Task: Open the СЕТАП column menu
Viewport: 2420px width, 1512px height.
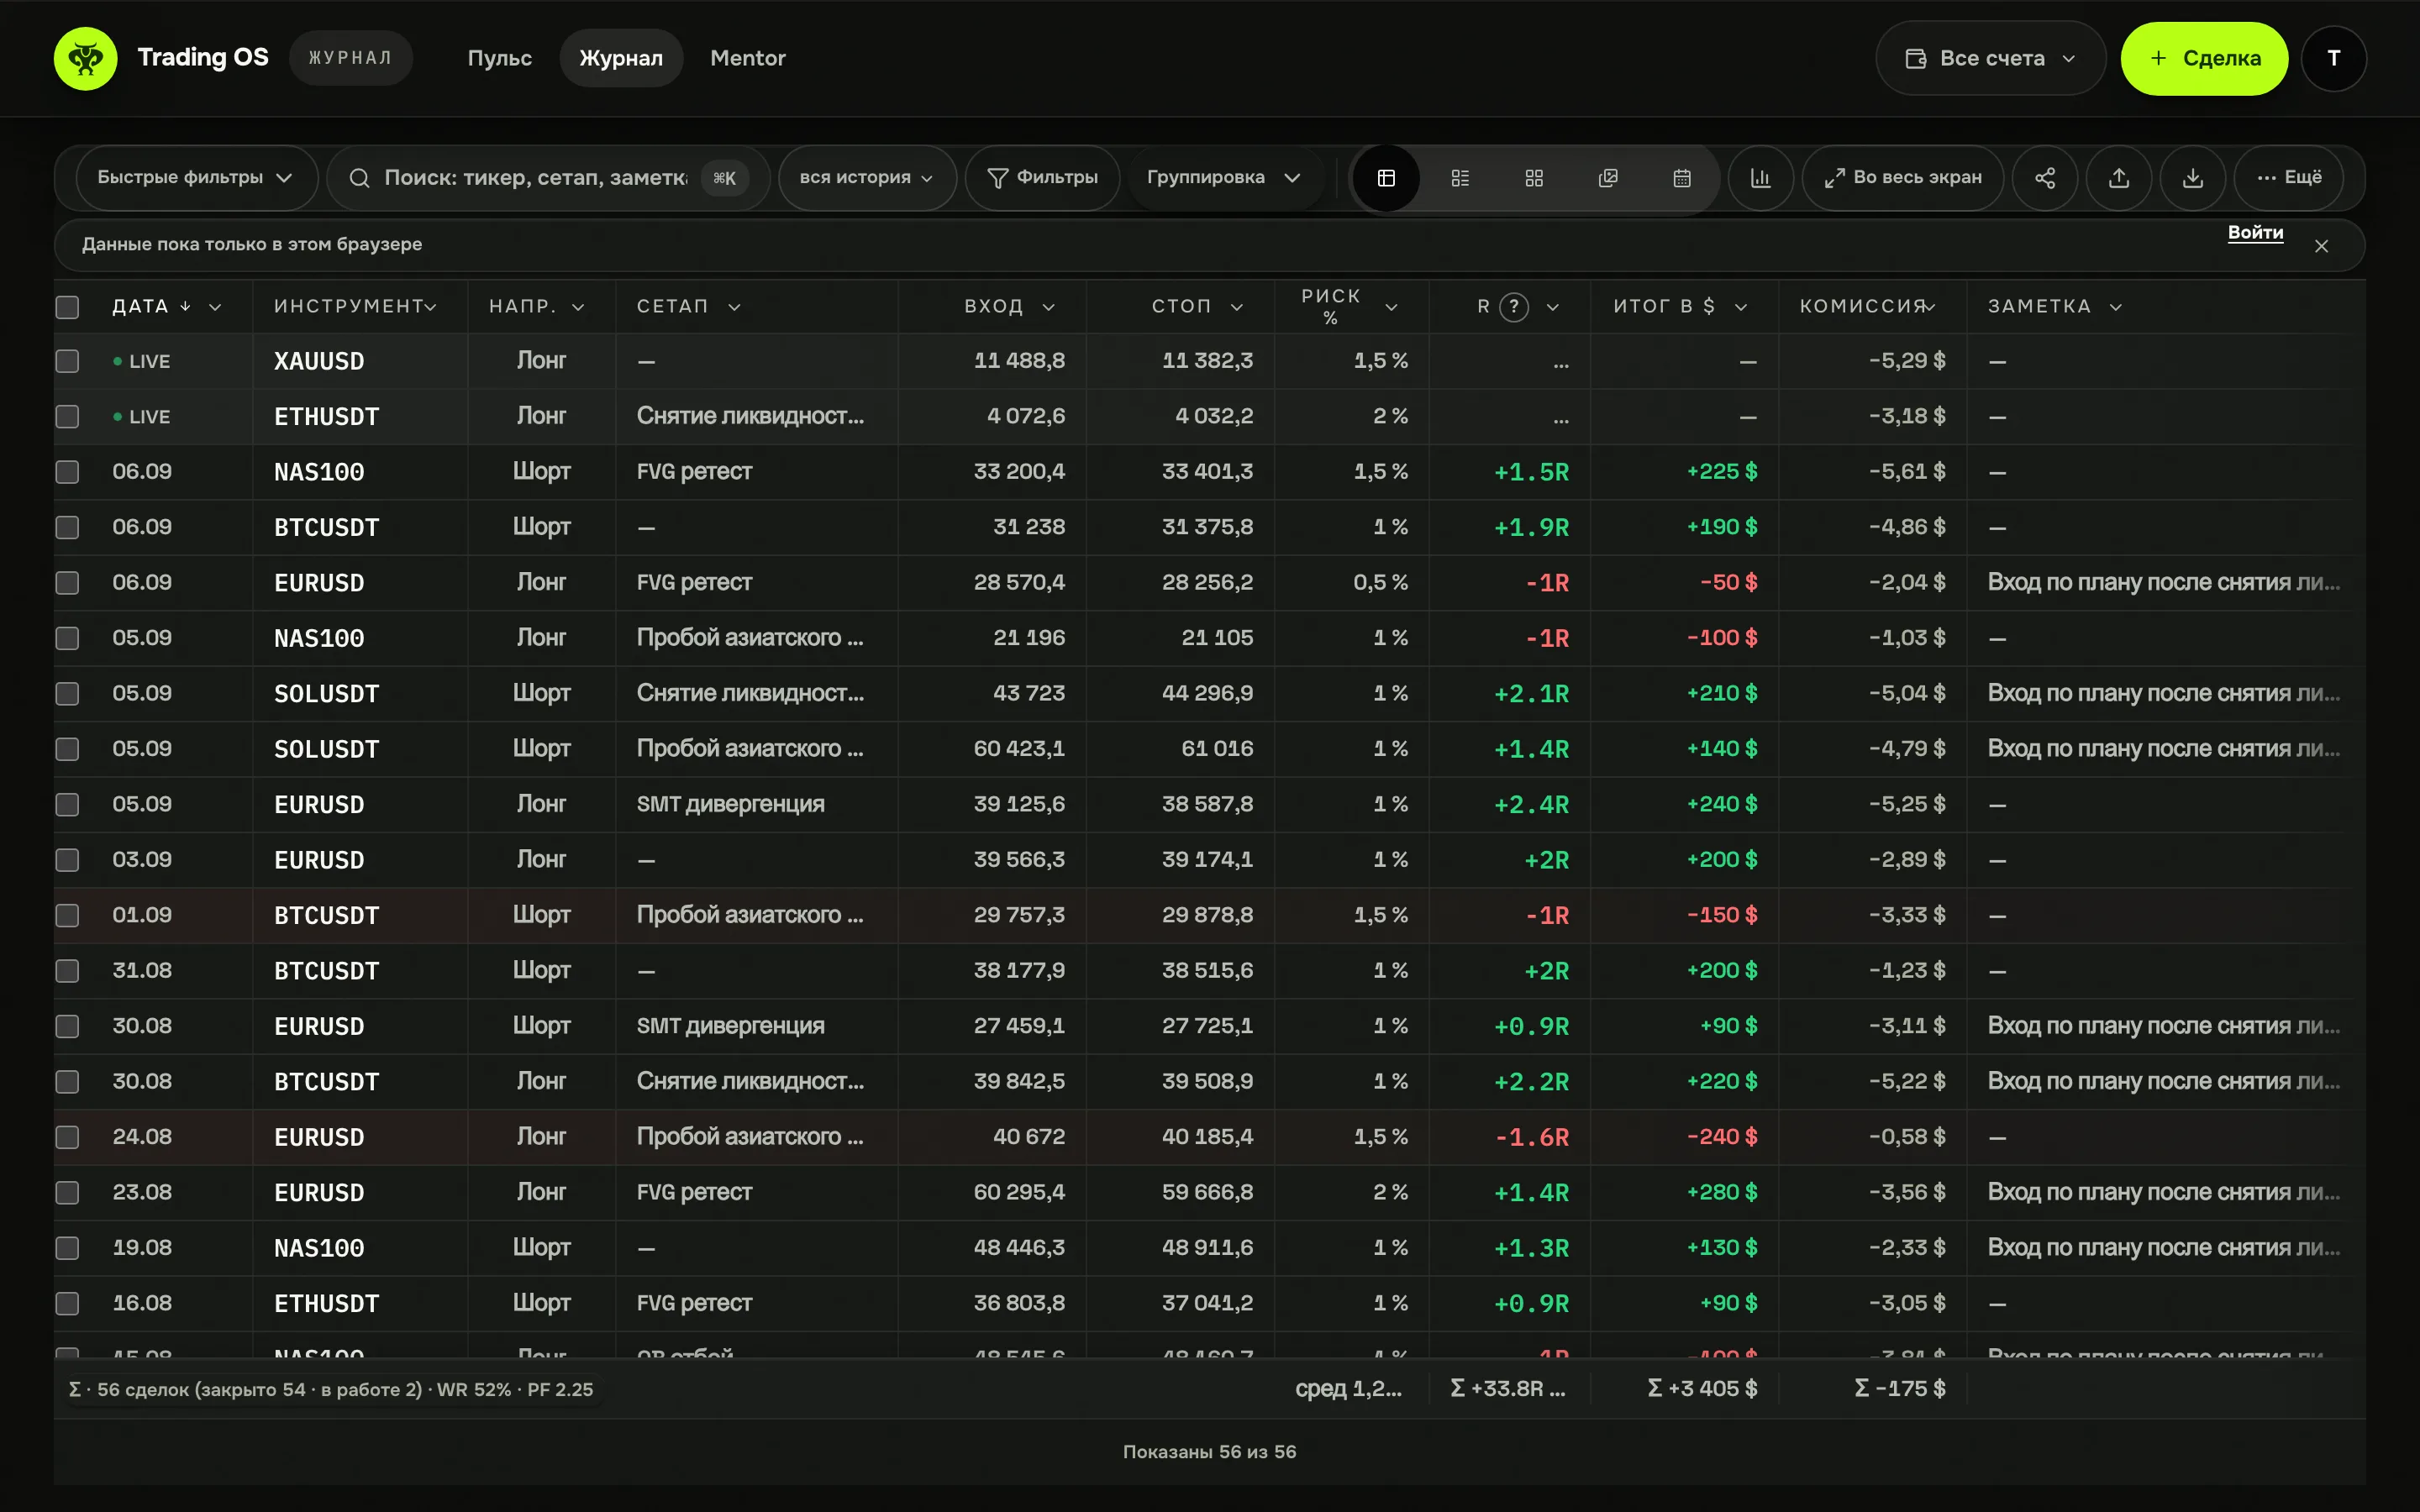Action: point(734,307)
